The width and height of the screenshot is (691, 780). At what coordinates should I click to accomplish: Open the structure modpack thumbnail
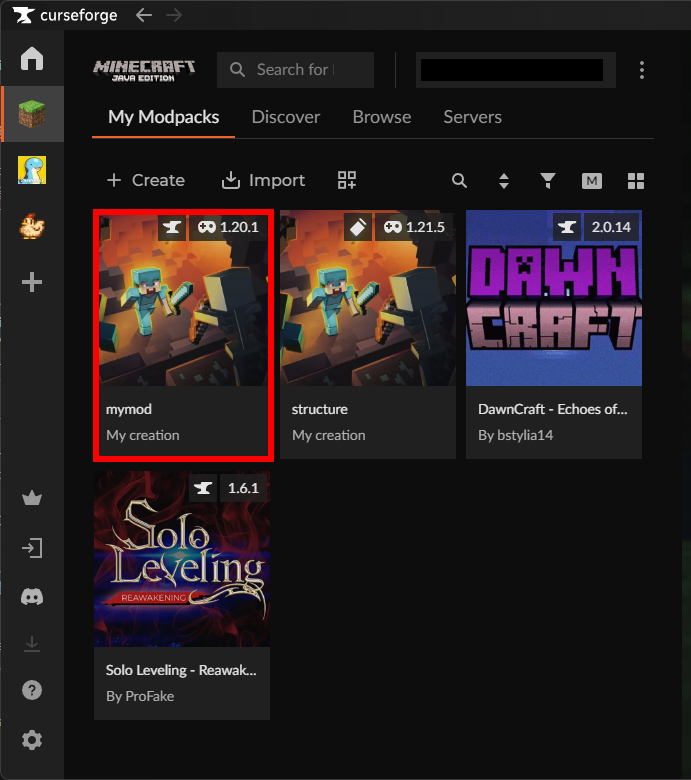click(x=368, y=298)
